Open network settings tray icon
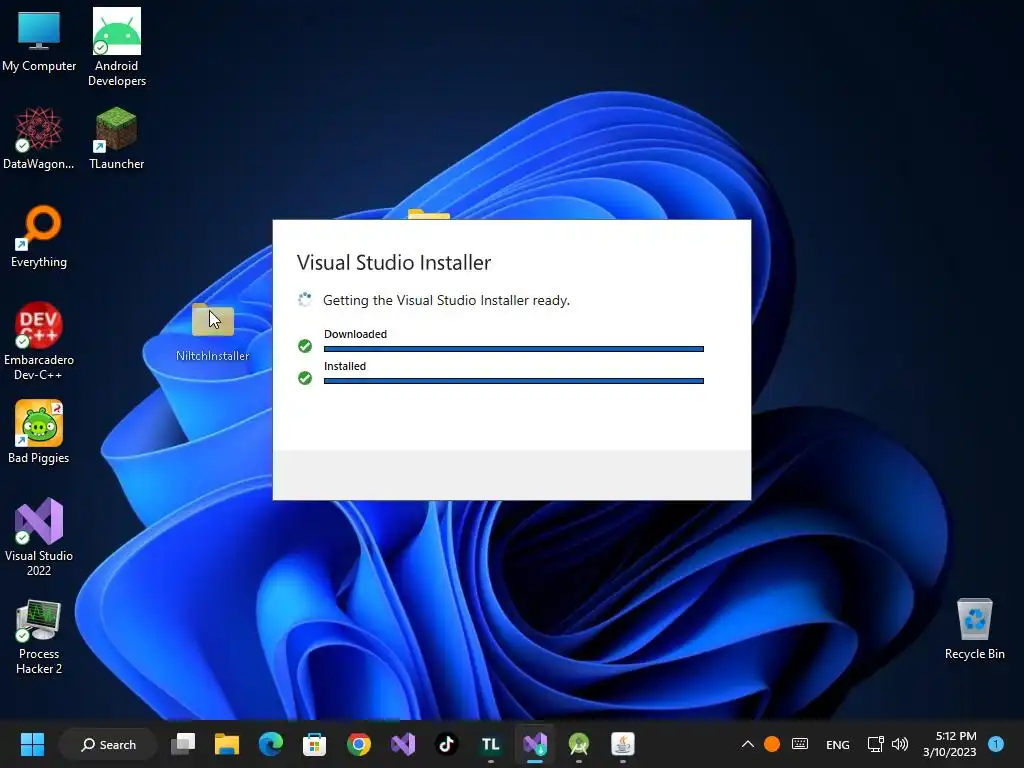This screenshot has width=1024, height=768. [875, 744]
